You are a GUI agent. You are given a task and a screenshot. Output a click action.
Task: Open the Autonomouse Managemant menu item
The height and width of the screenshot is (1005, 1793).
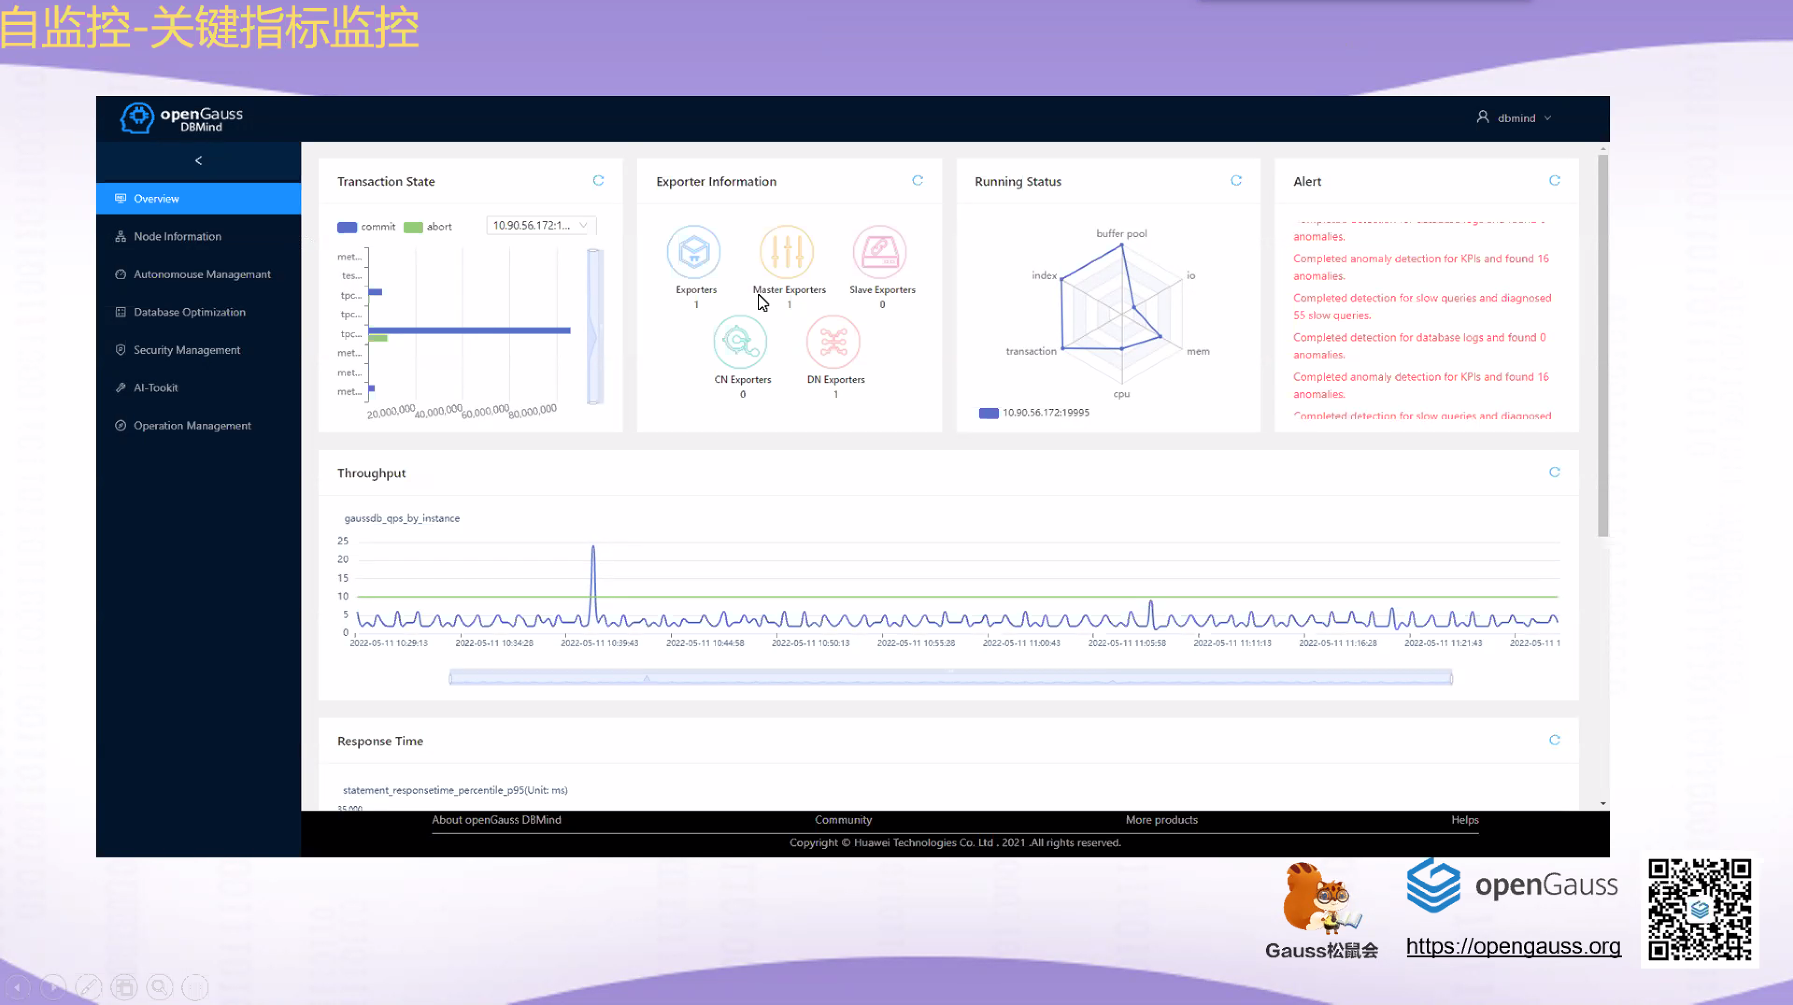[198, 274]
